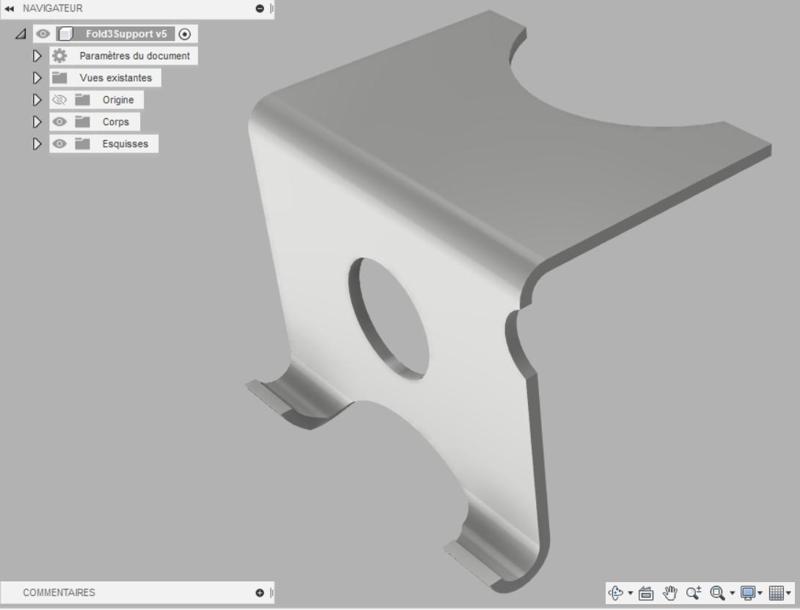Activate Fold3Support v5 radio button
Viewport: 800px width, 610px height.
click(x=185, y=34)
